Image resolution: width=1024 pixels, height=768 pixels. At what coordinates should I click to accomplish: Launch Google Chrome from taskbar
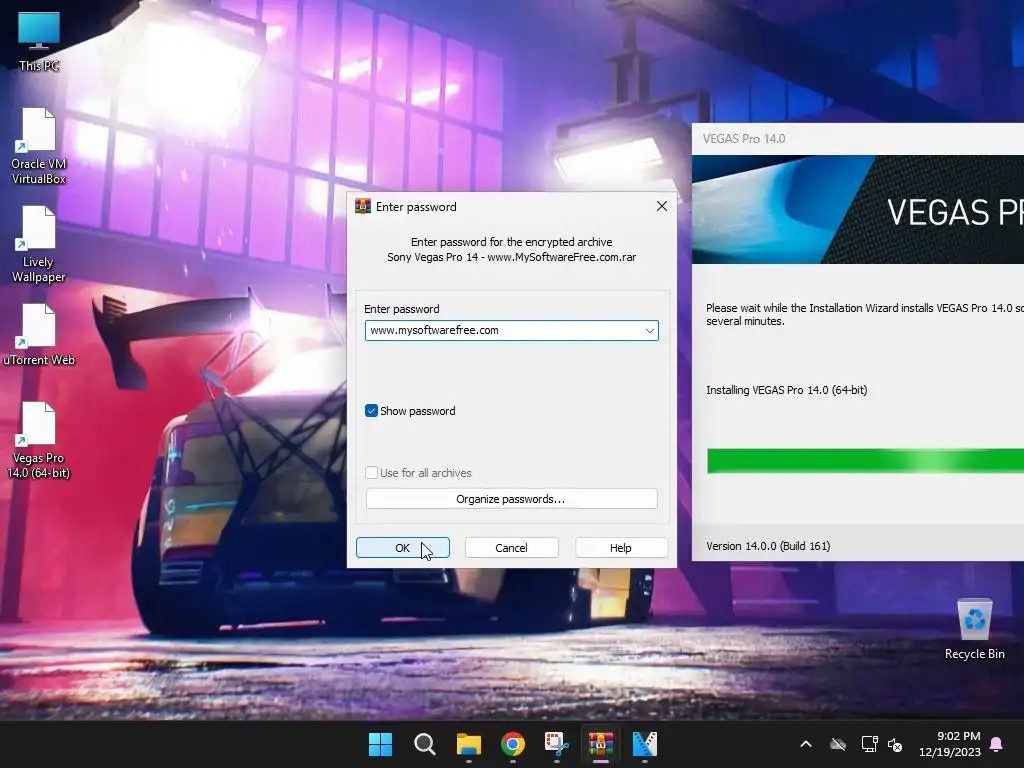point(513,744)
